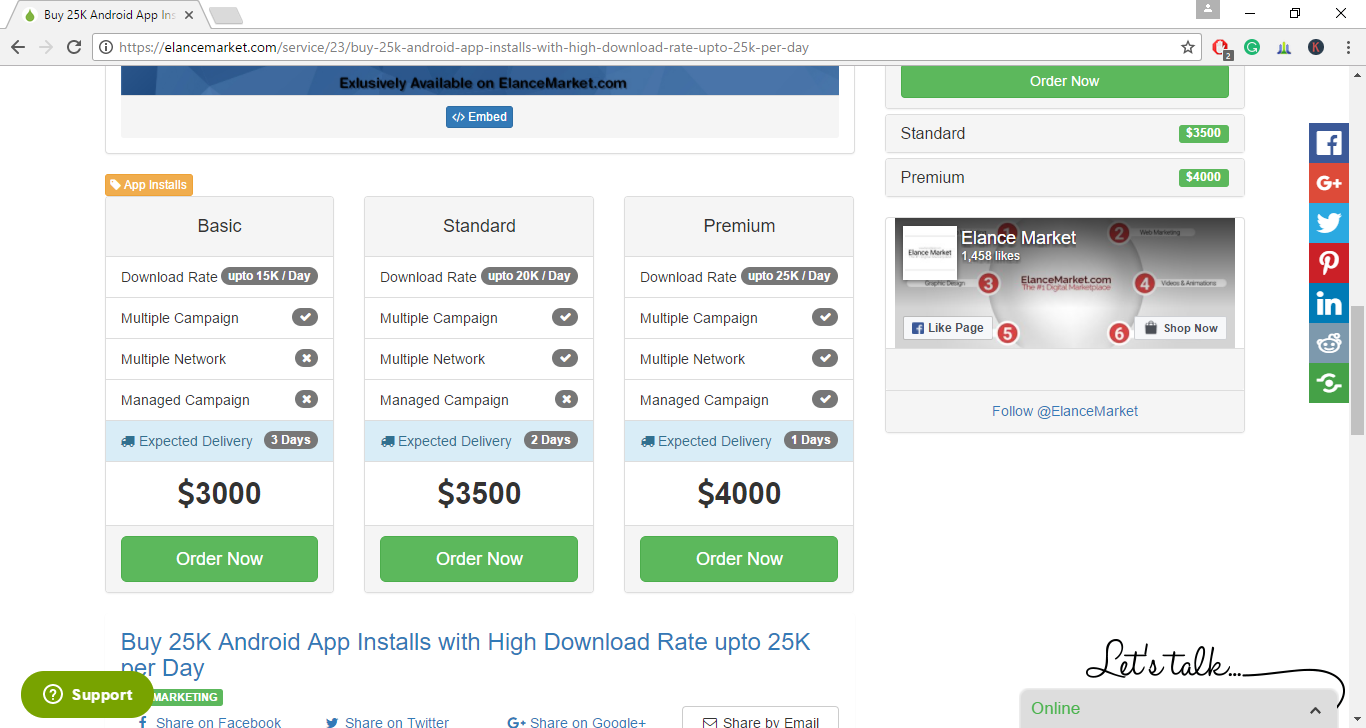Click Standard plan Multiple Network checkmark
This screenshot has height=728, width=1366.
pyautogui.click(x=565, y=359)
